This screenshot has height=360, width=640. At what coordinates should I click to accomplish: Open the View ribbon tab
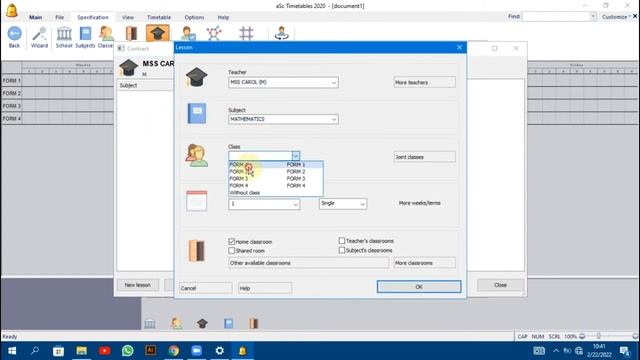pos(128,18)
